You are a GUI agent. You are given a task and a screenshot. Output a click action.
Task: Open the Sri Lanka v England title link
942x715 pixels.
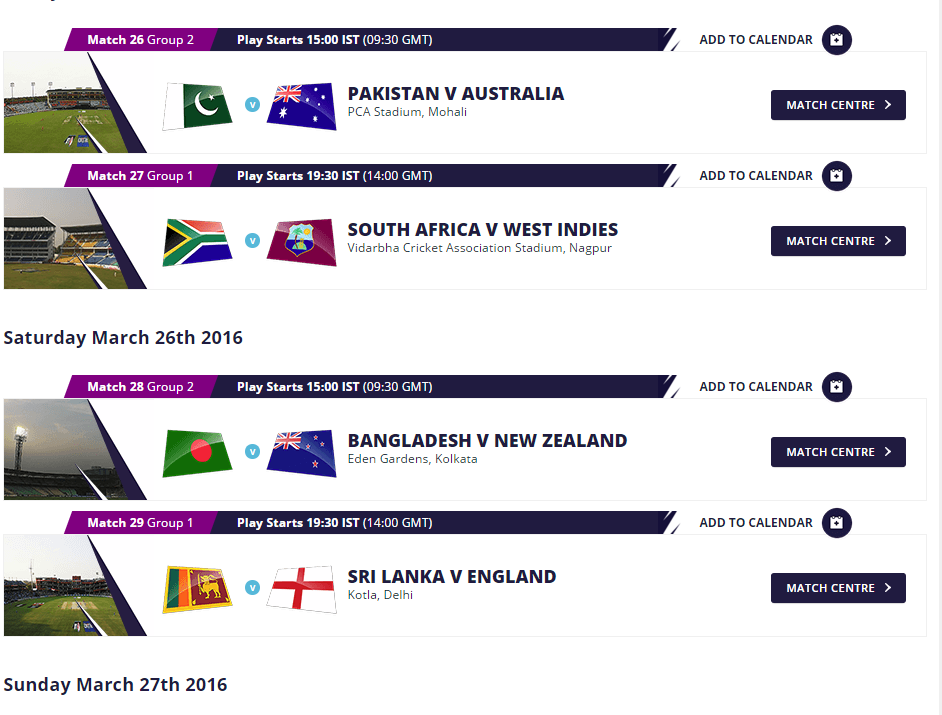tap(452, 577)
